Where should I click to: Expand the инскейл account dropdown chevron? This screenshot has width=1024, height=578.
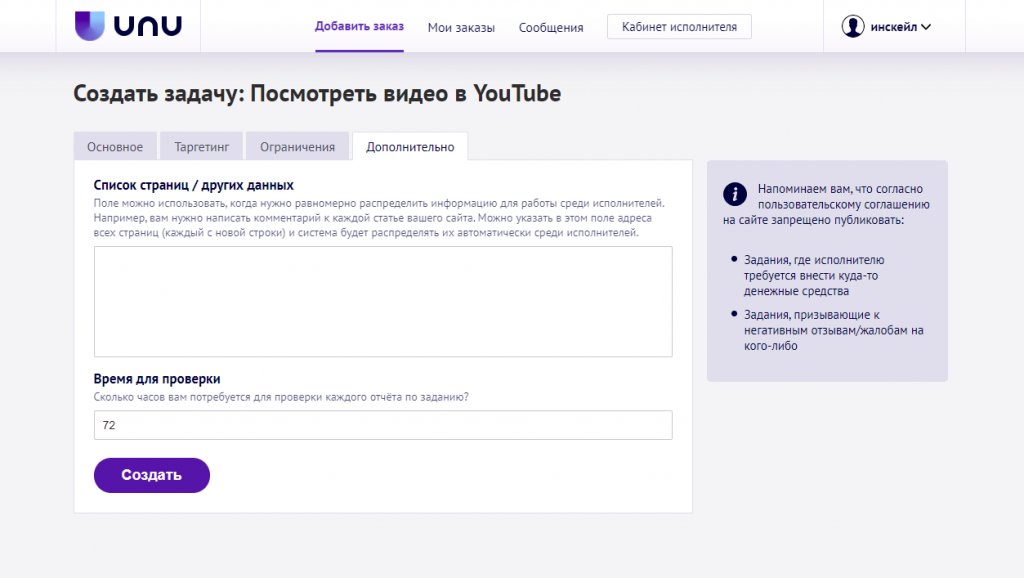(926, 27)
